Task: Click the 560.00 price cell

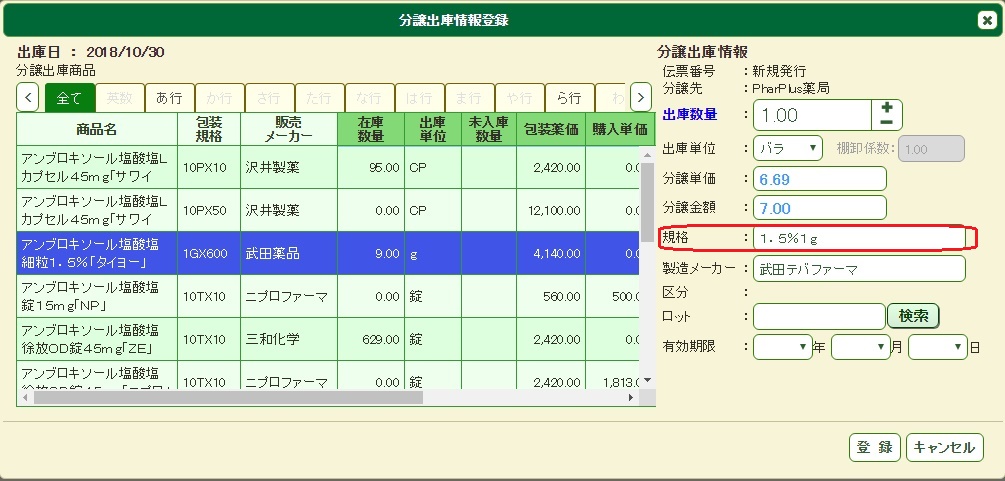Action: pyautogui.click(x=551, y=296)
